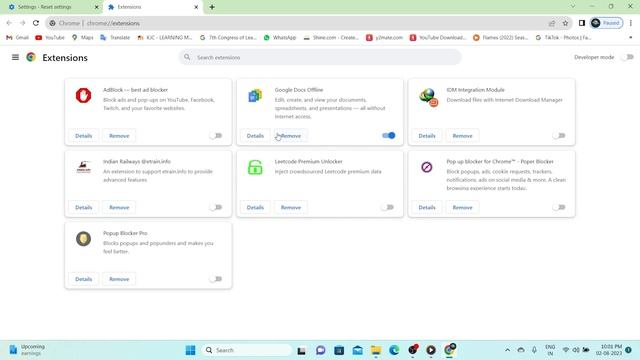The height and width of the screenshot is (360, 640).
Task: Remove the Google Docs Offline extension
Action: tap(291, 136)
